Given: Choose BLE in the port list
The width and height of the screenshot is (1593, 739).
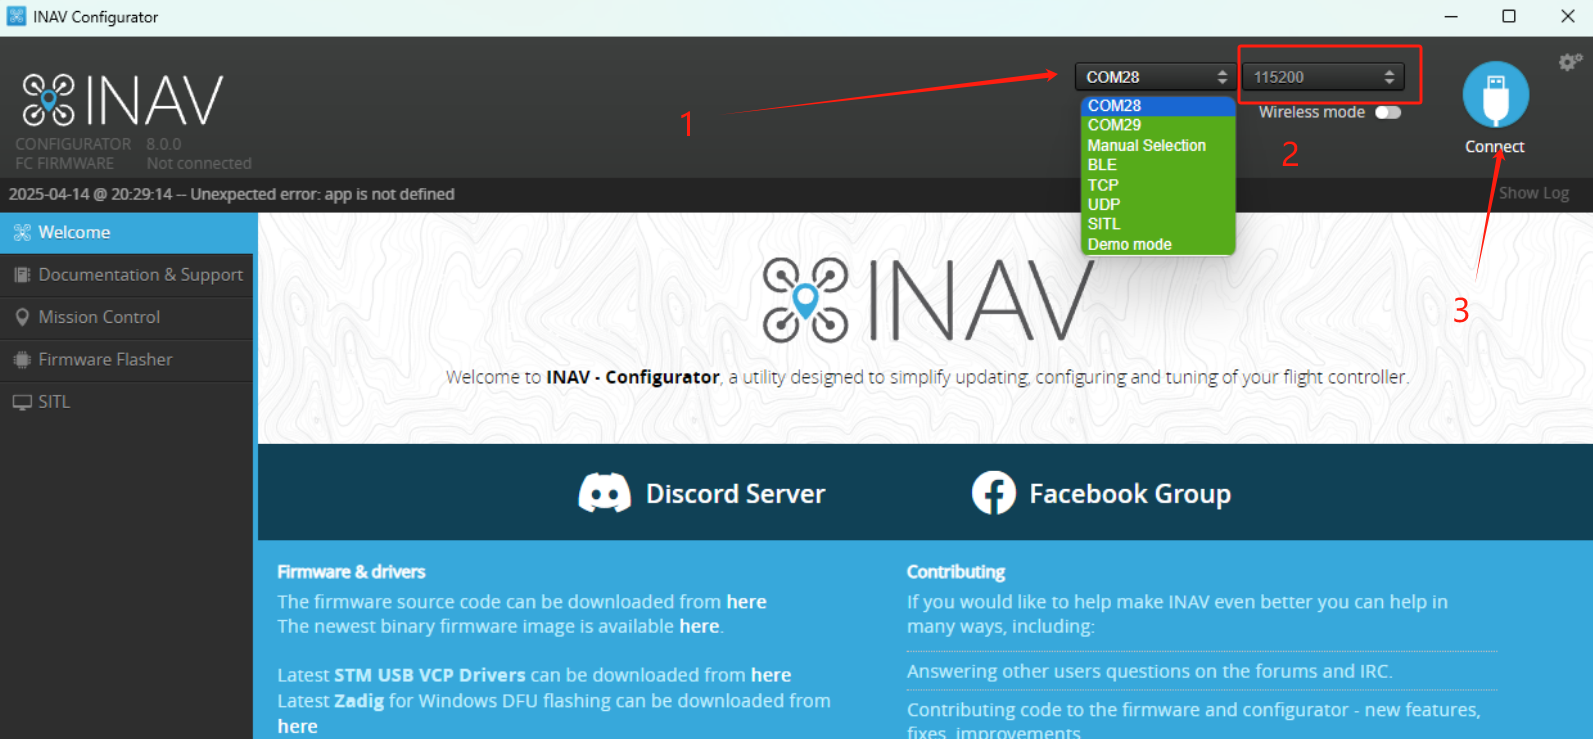Looking at the screenshot, I should click(x=1158, y=165).
